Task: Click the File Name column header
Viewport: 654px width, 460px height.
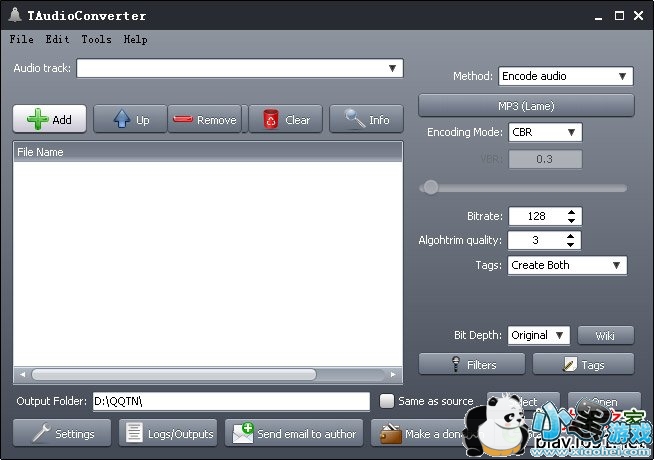Action: point(208,152)
